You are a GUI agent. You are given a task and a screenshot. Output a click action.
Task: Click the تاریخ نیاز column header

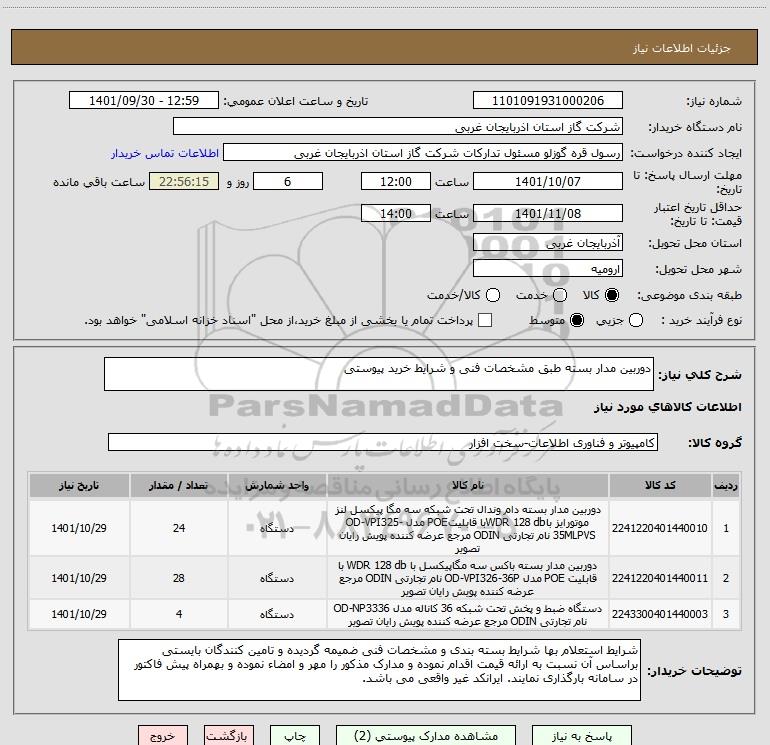pos(79,486)
